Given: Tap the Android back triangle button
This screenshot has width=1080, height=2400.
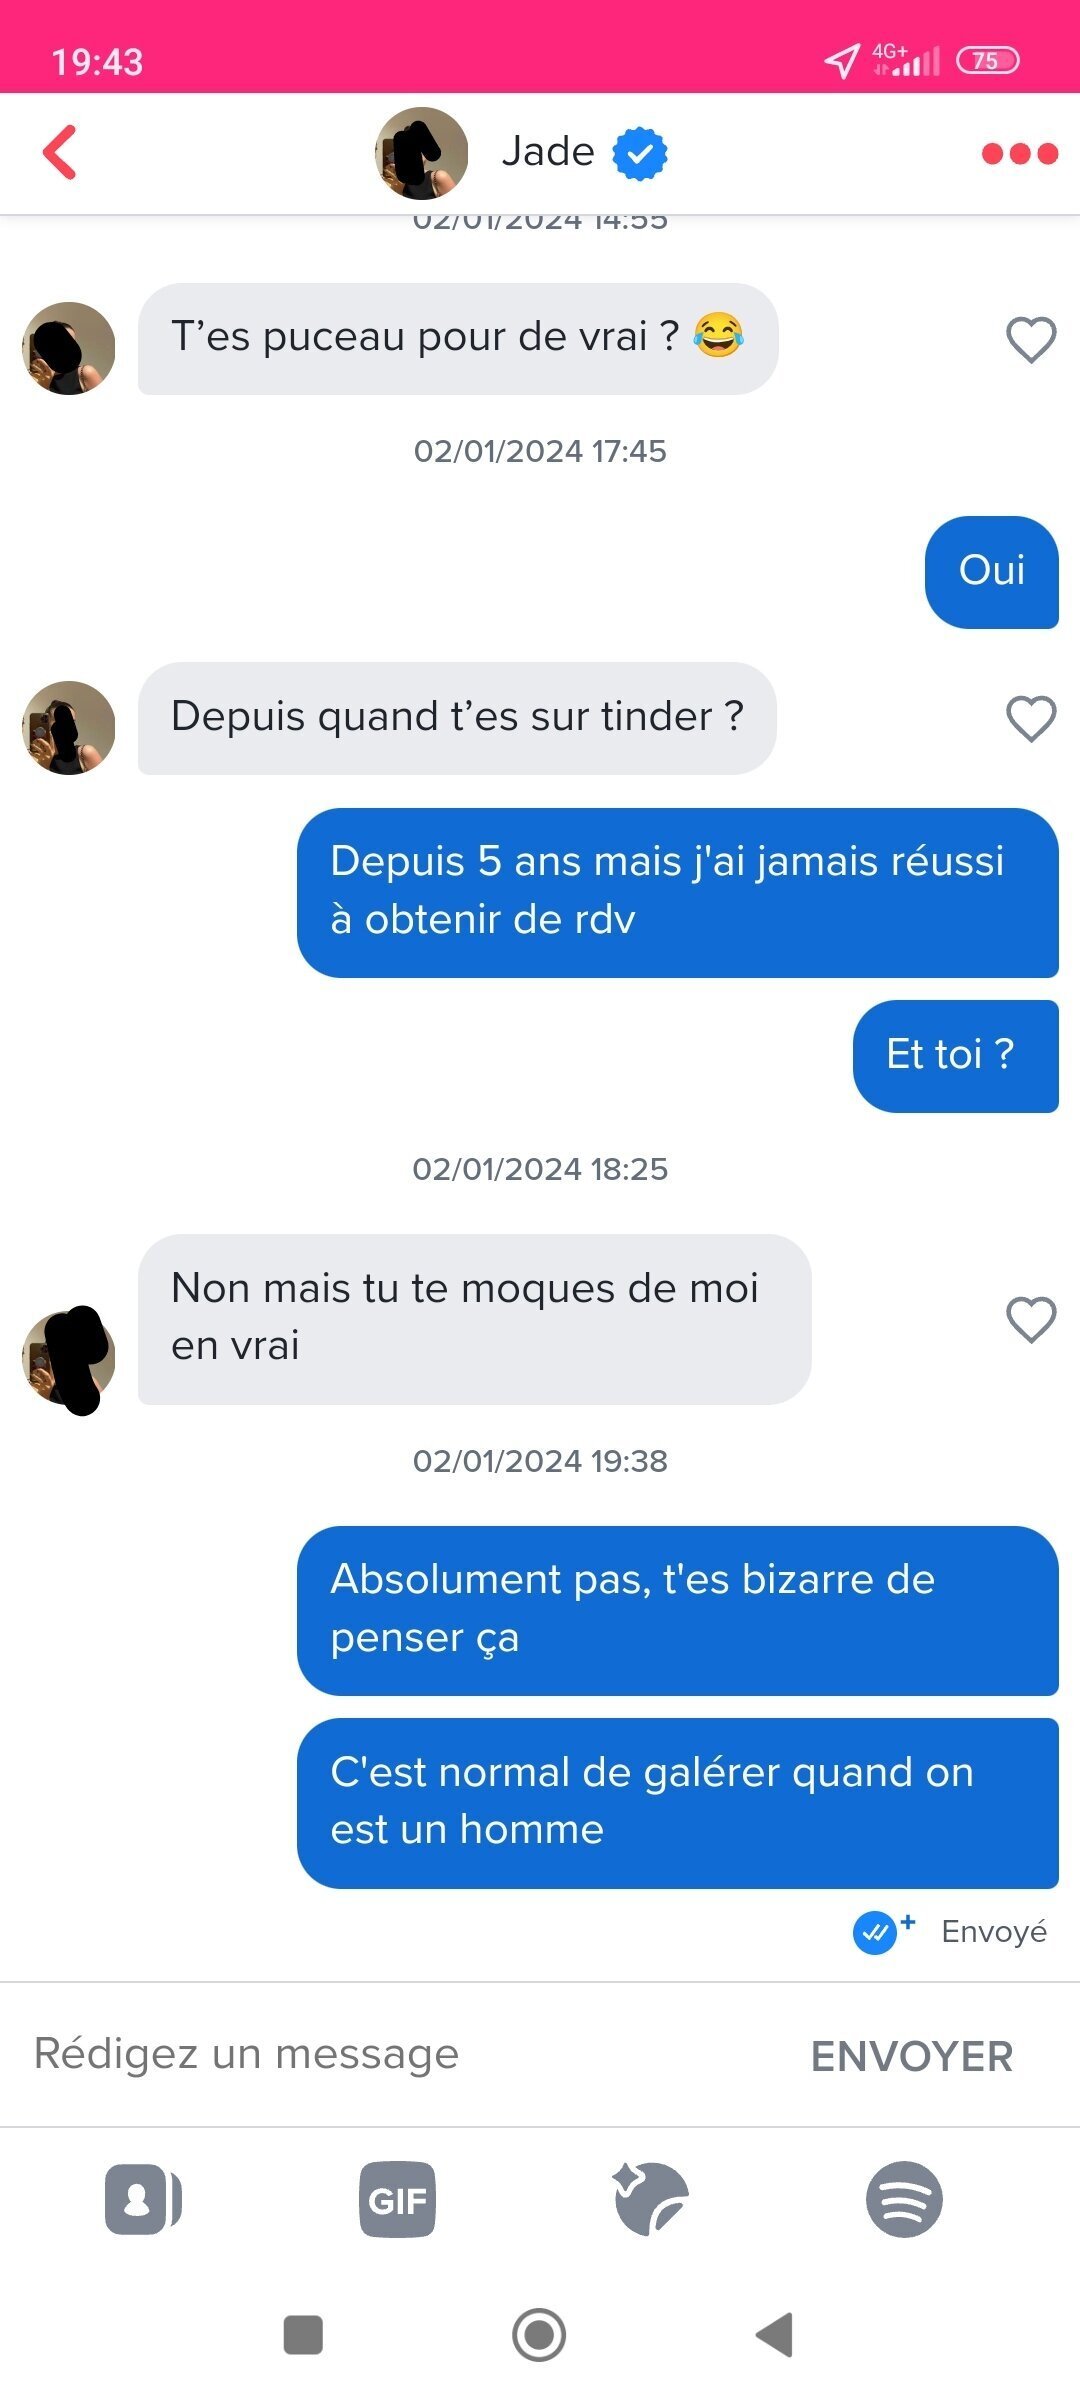Looking at the screenshot, I should tap(774, 2335).
